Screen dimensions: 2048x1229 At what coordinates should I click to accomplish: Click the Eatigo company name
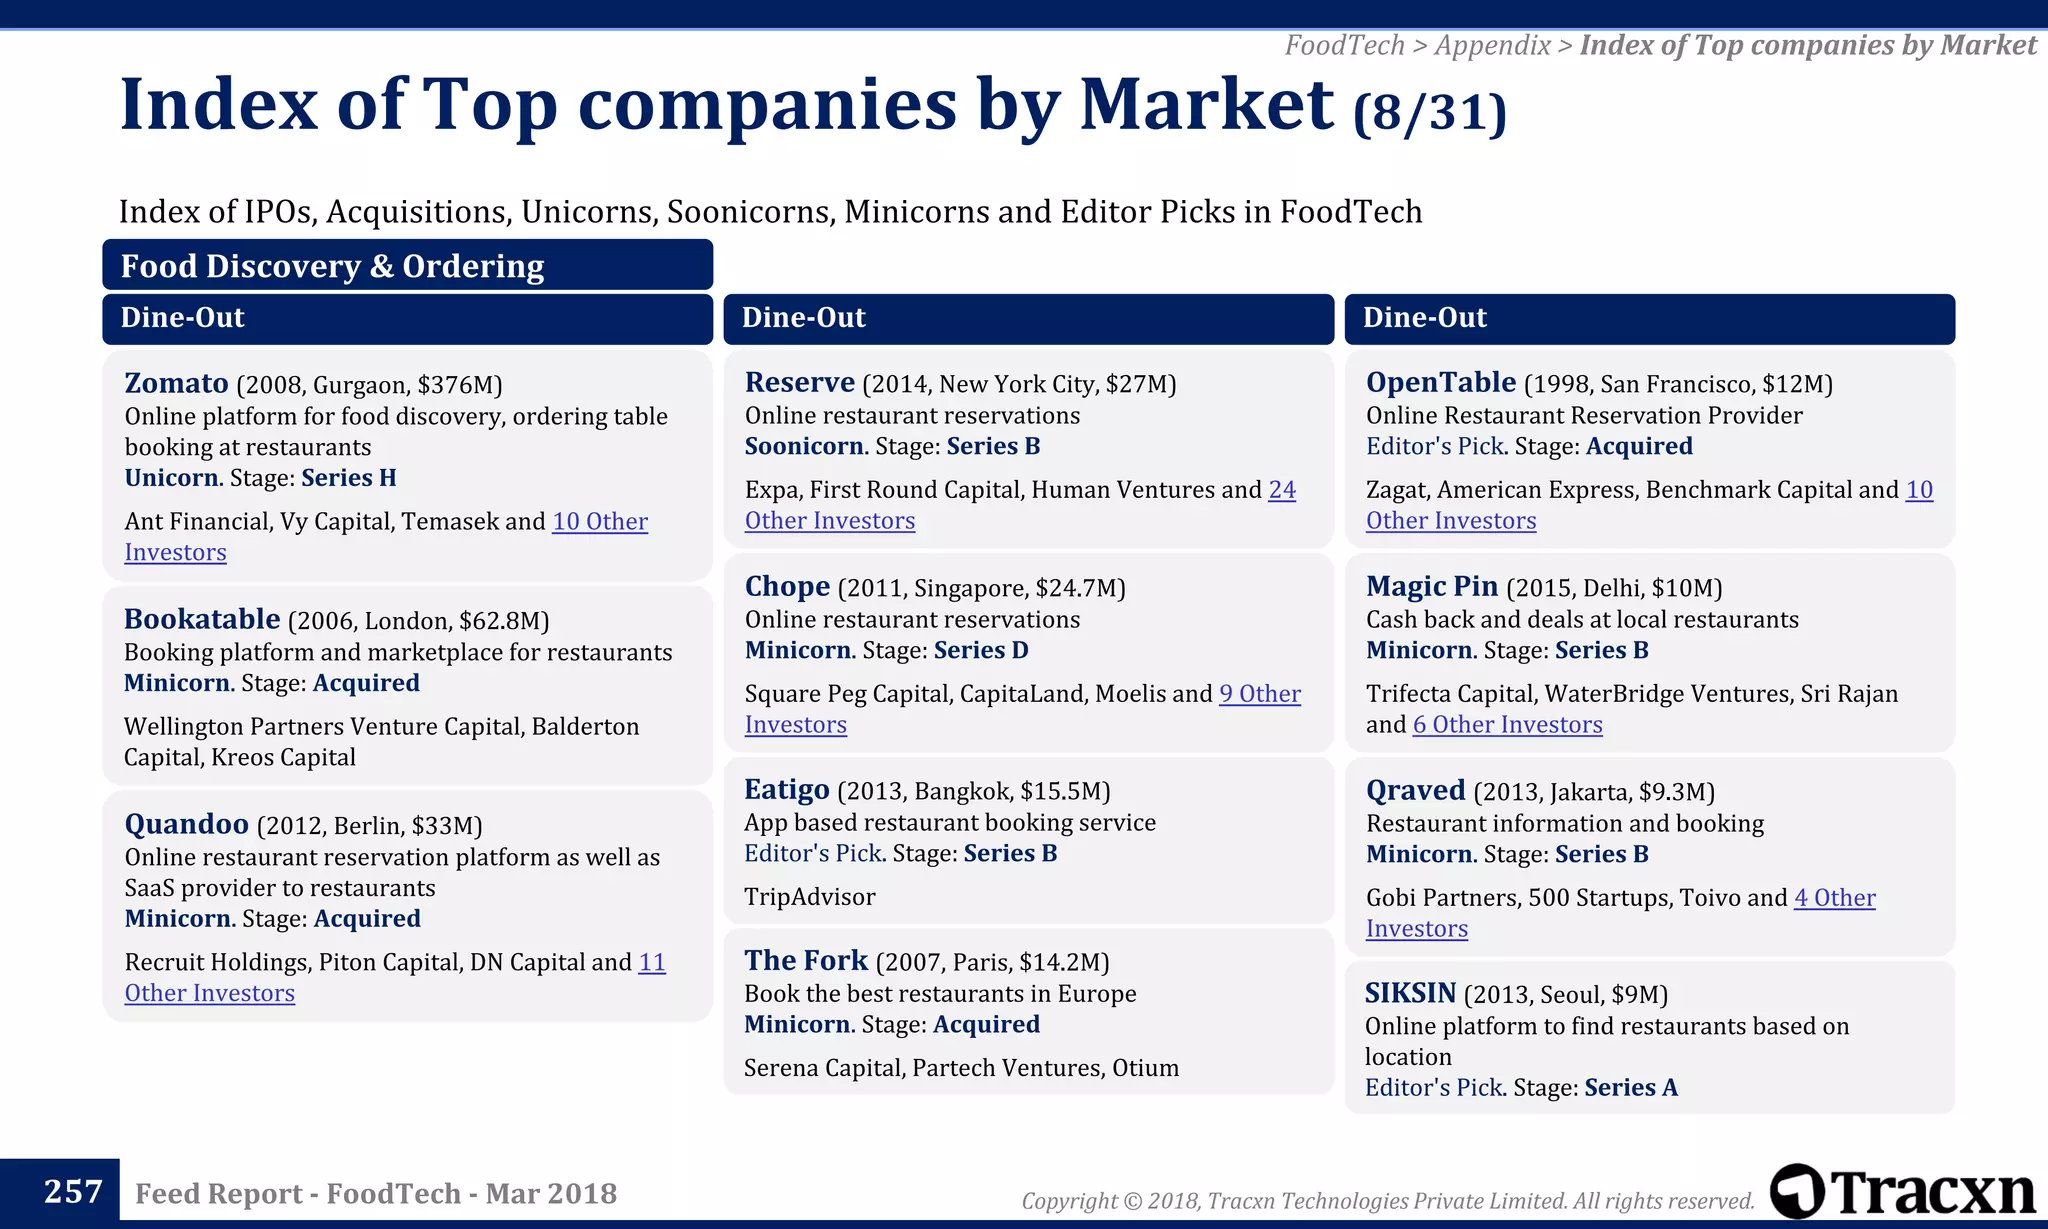787,790
